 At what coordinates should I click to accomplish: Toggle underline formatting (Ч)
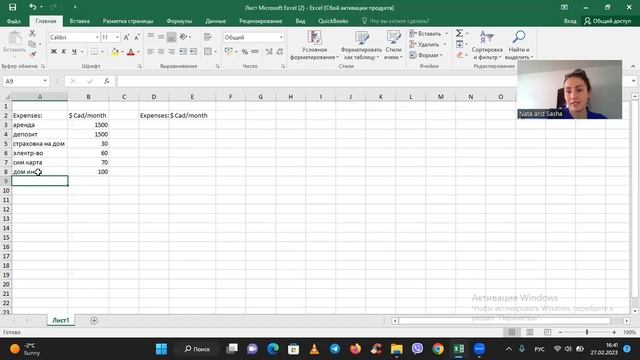point(74,52)
